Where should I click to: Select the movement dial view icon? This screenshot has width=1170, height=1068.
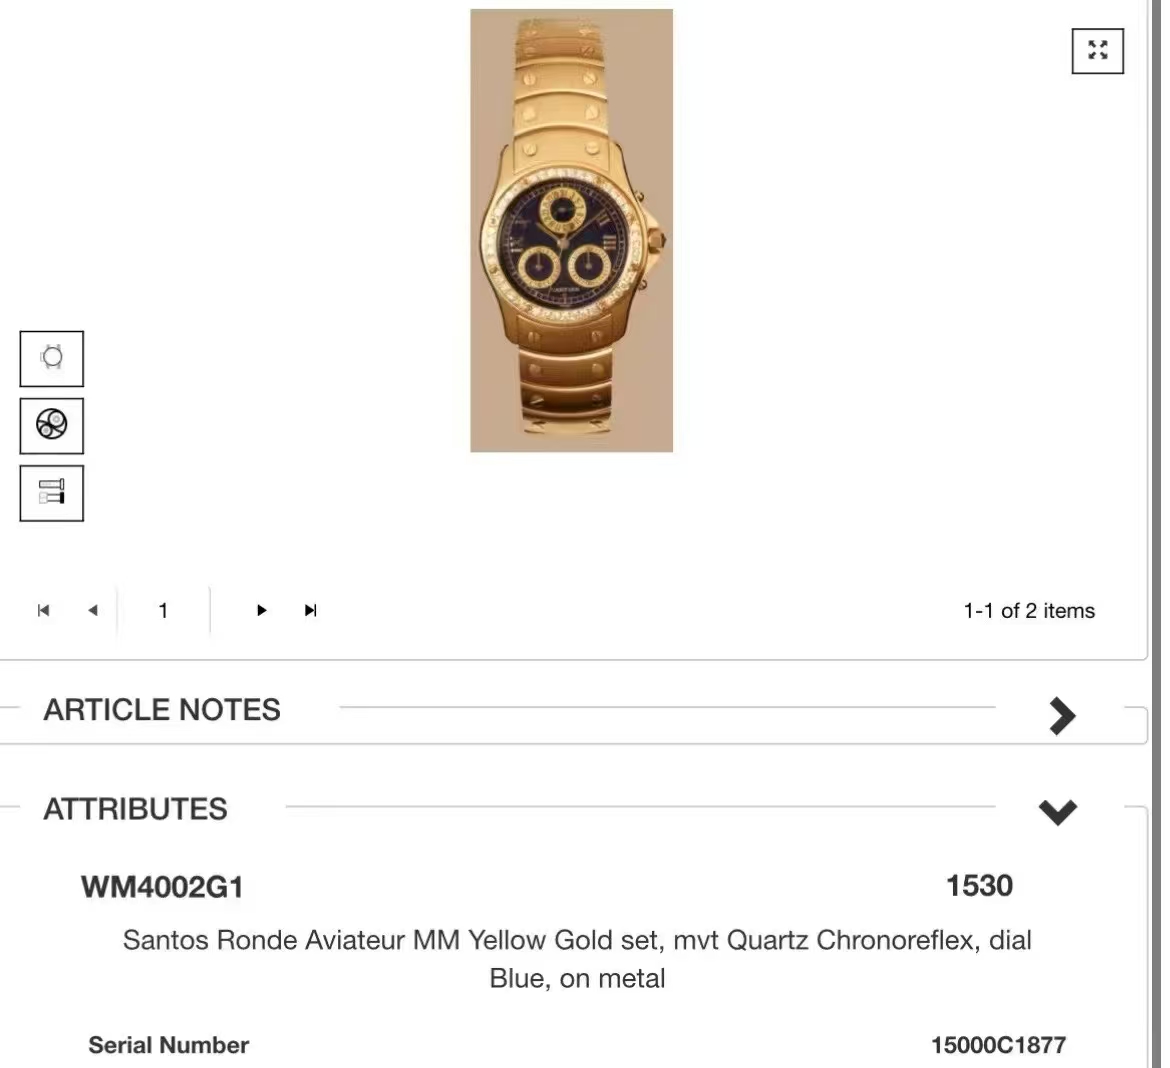coord(51,425)
